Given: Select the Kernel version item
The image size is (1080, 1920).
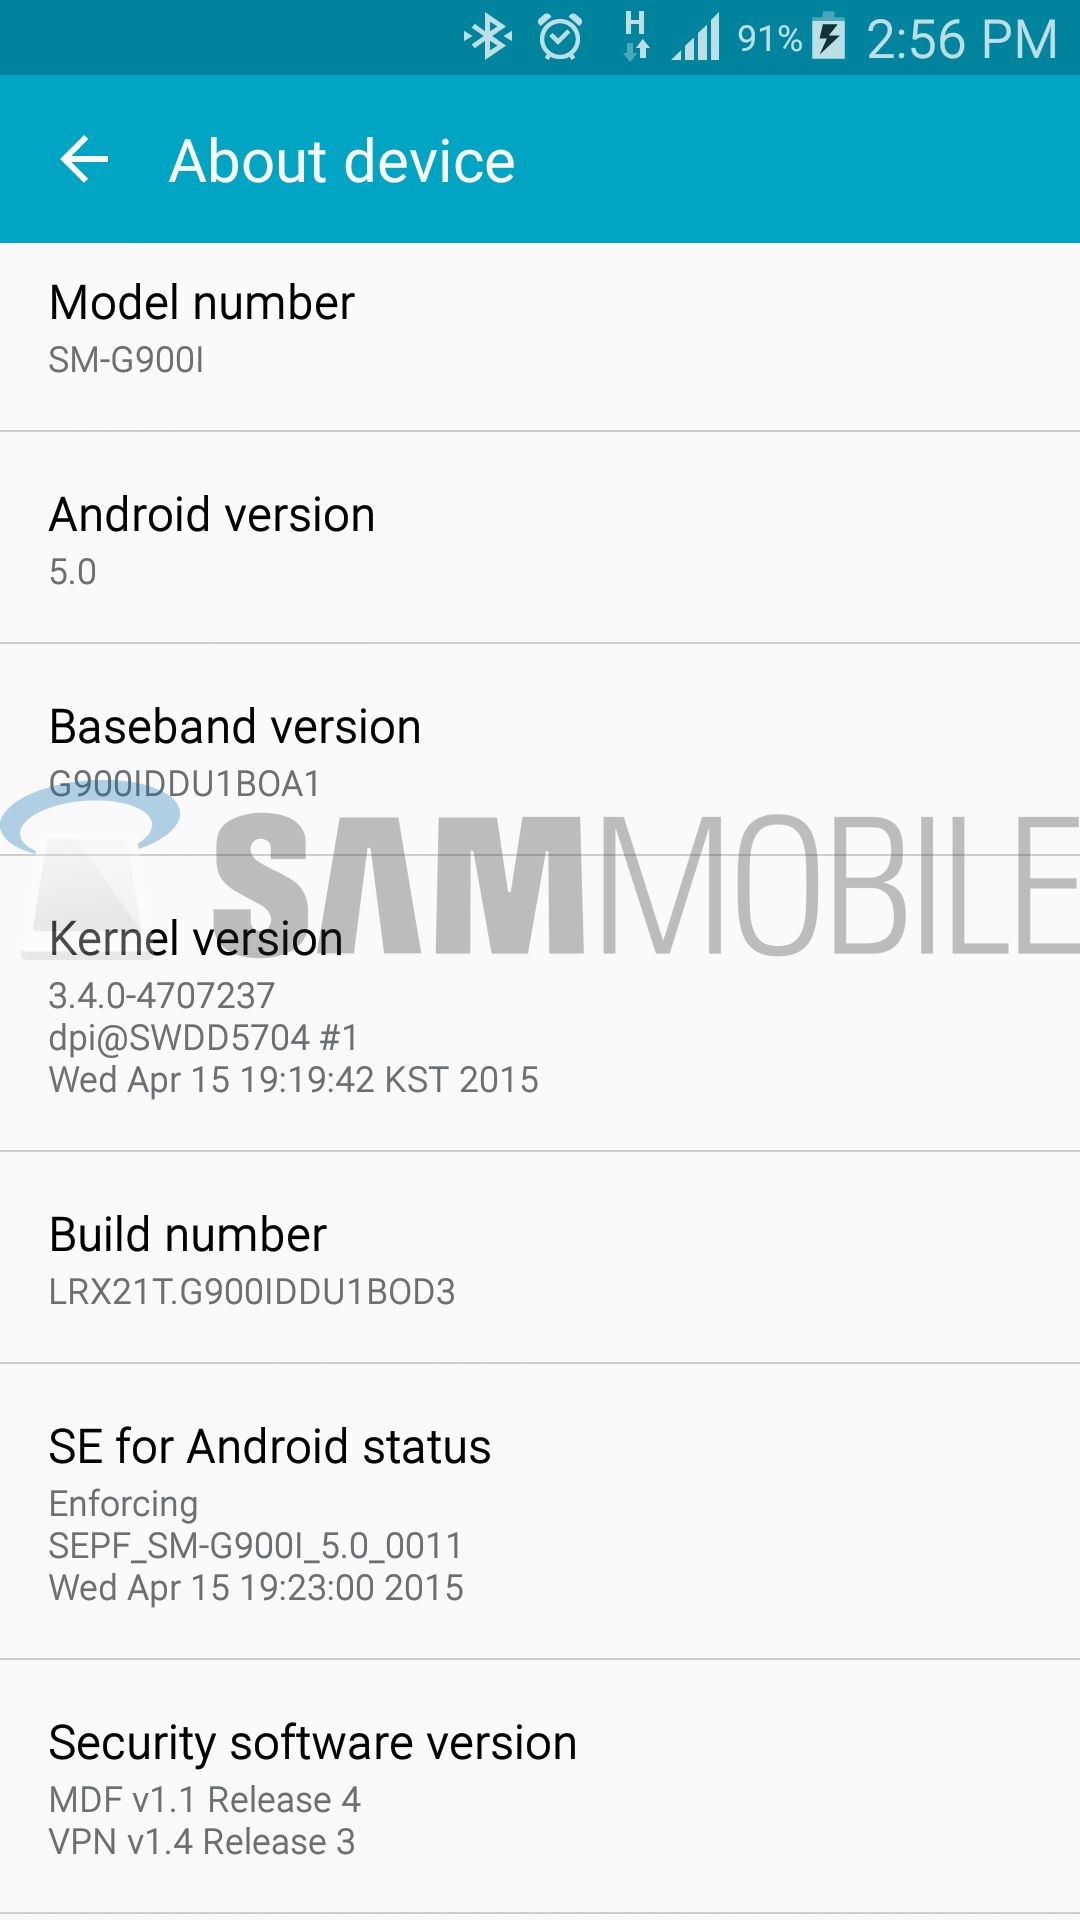Looking at the screenshot, I should (x=540, y=1004).
